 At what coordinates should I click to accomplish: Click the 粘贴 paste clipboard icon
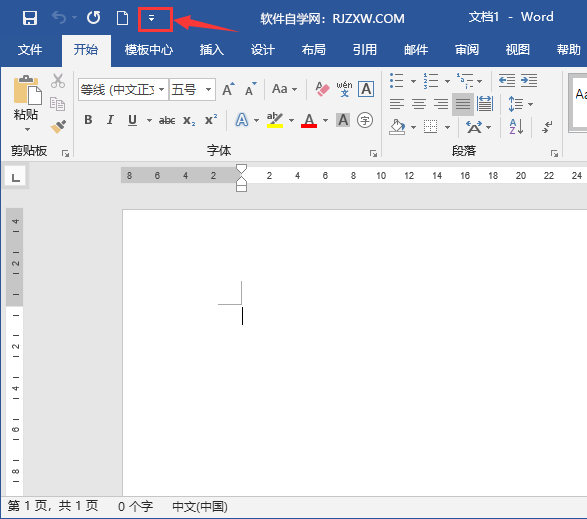(x=27, y=90)
